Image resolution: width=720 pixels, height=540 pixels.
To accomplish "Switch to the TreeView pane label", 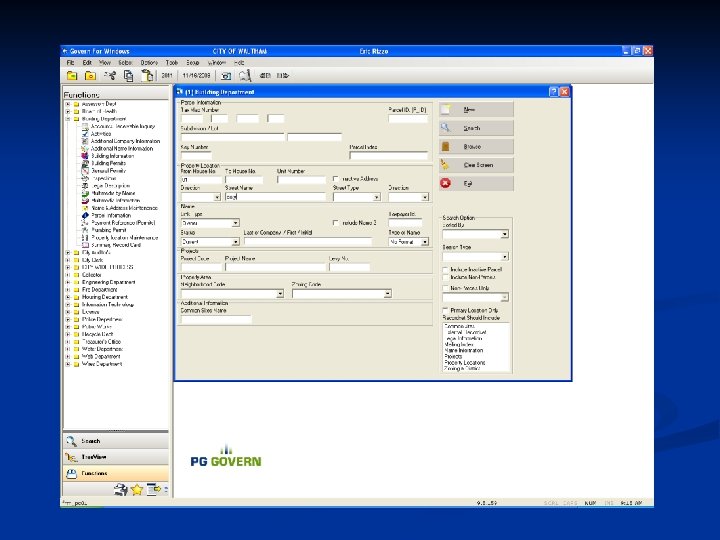I will click(x=94, y=457).
